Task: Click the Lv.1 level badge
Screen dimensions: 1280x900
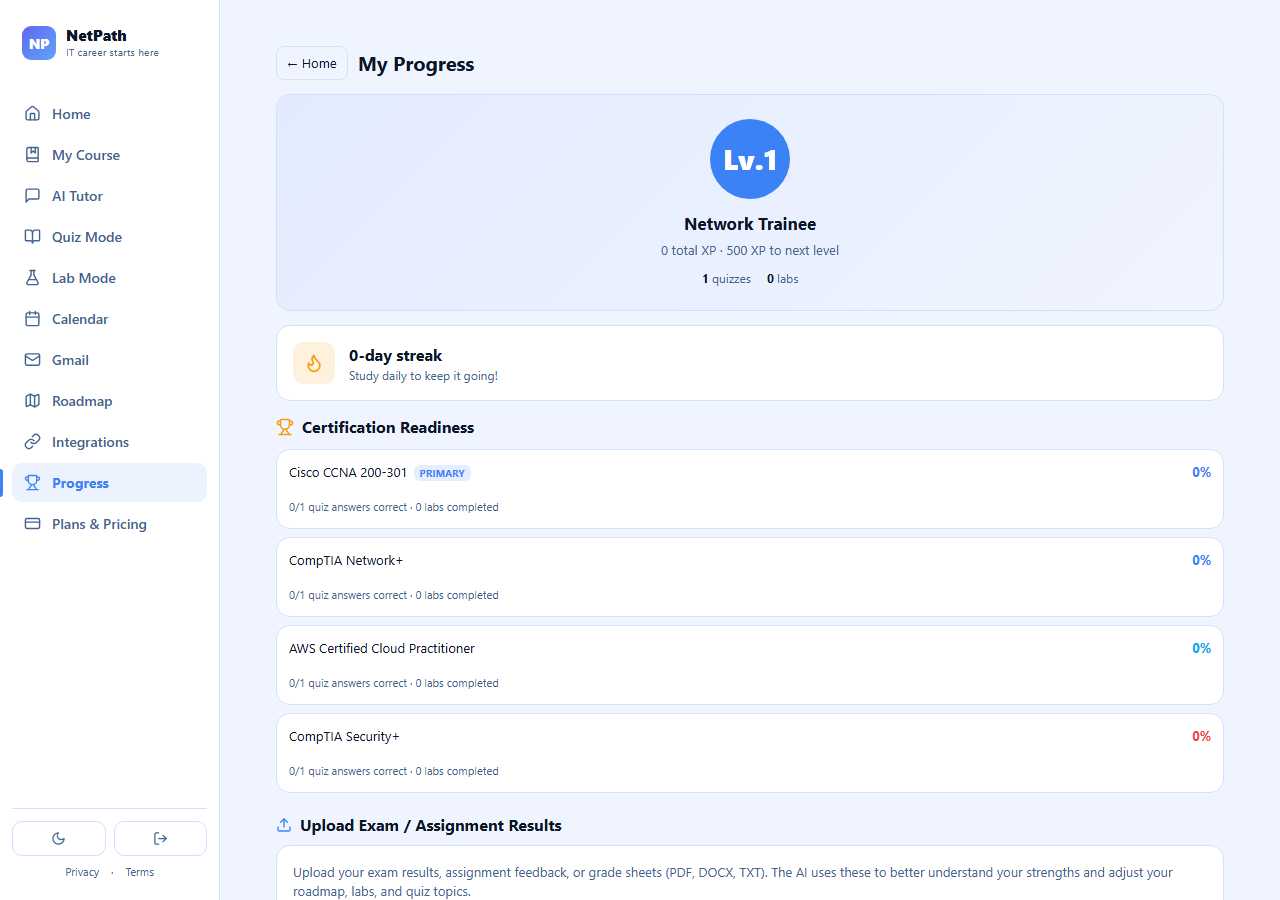Action: coord(750,159)
